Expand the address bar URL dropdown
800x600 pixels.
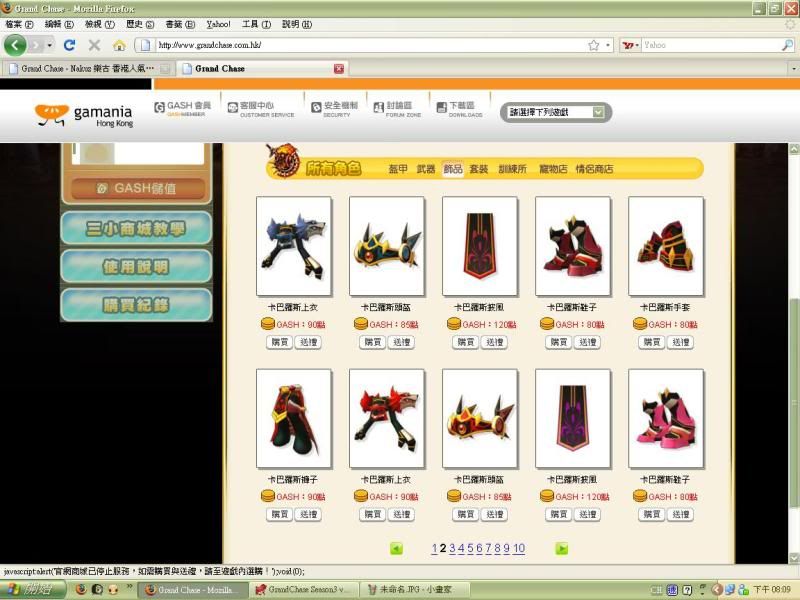608,45
